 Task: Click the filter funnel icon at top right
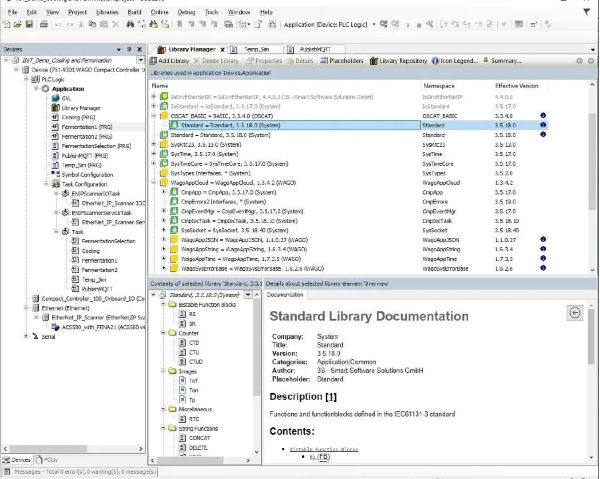point(587,12)
